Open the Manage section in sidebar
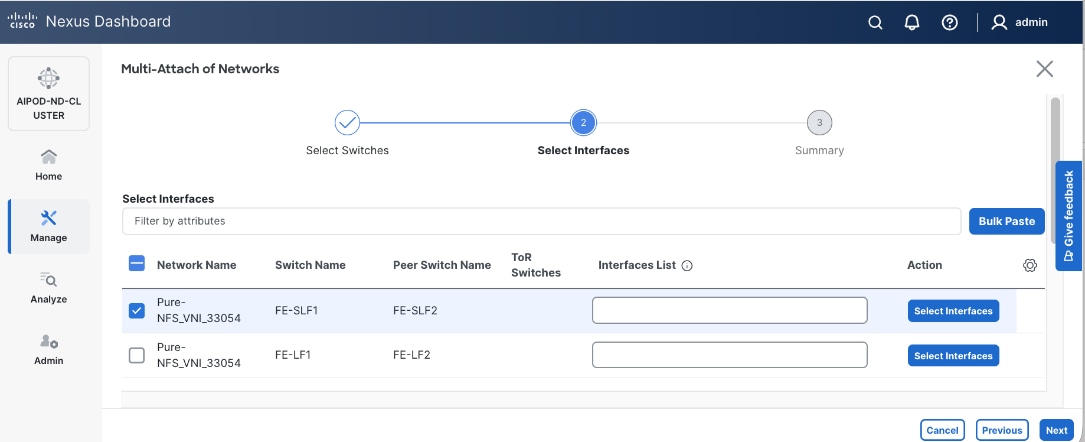The width and height of the screenshot is (1085, 442). [48, 226]
